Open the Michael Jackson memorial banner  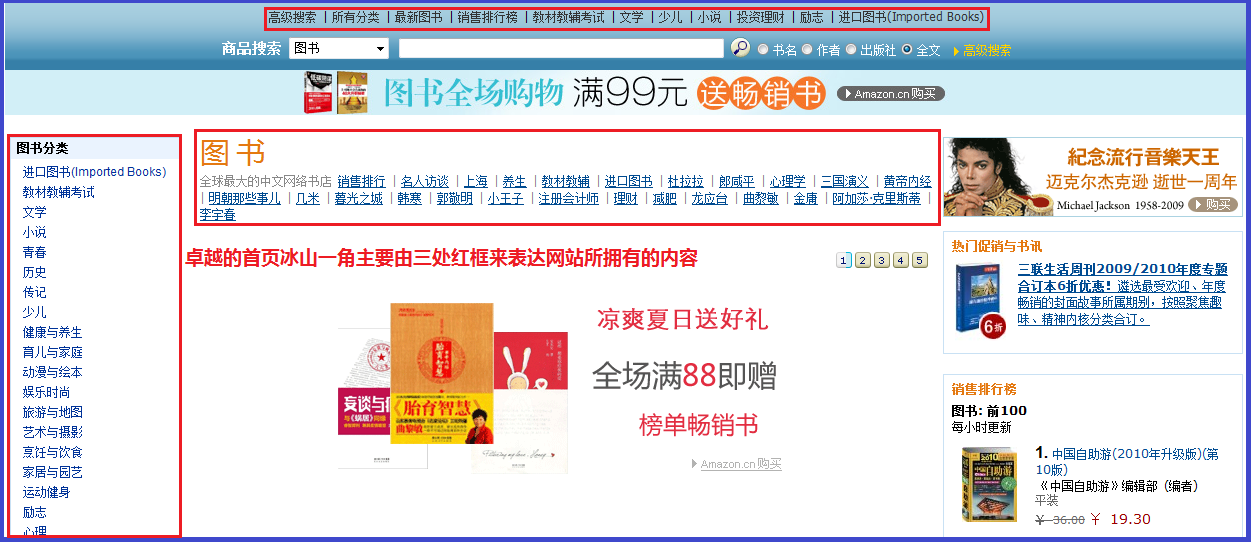click(x=1092, y=177)
